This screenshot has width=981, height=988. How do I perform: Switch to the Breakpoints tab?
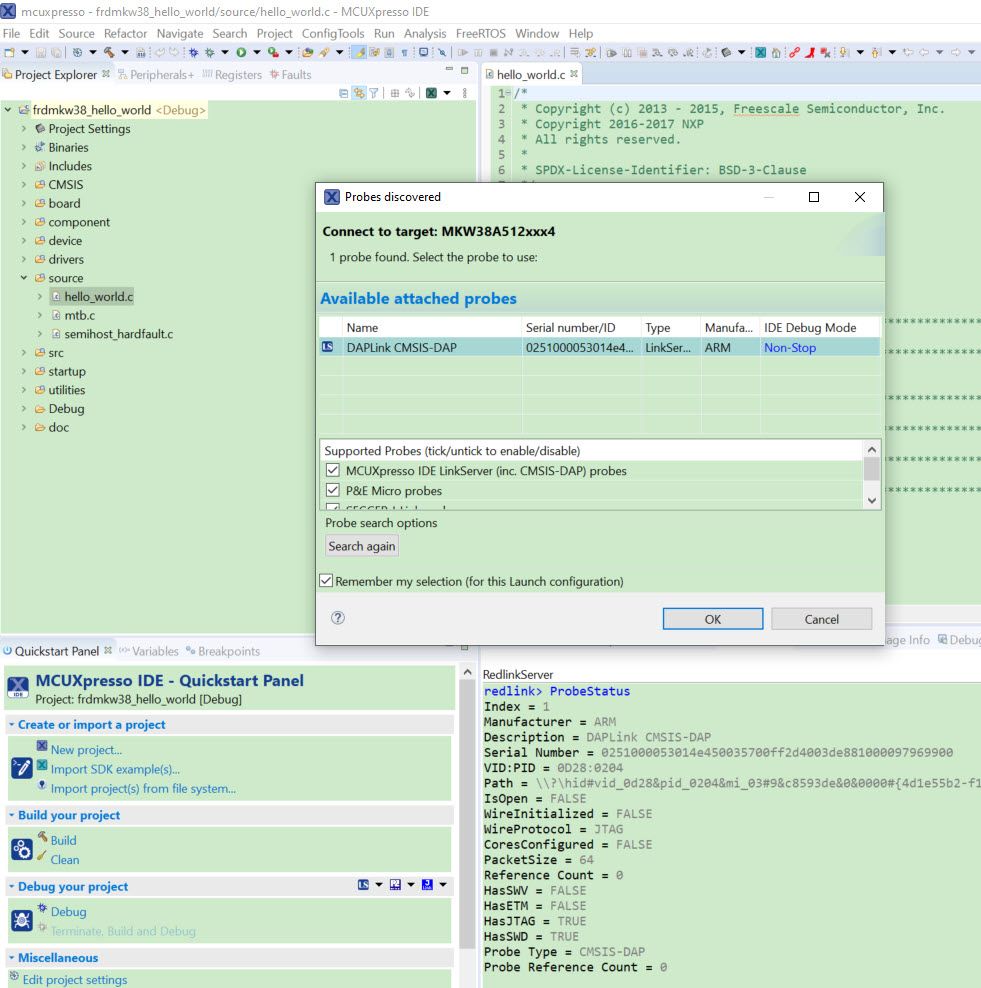[x=222, y=651]
